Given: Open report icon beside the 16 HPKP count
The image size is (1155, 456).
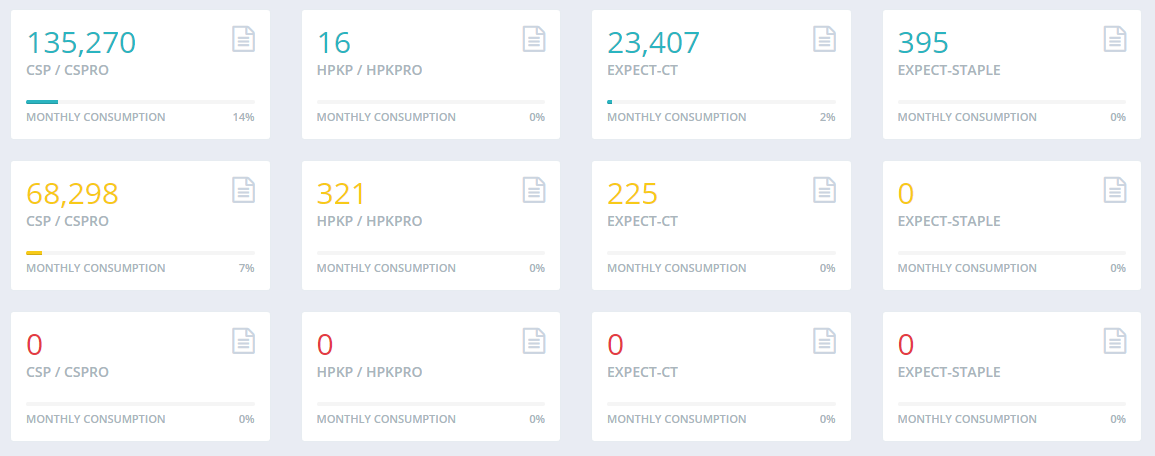Looking at the screenshot, I should 534,39.
